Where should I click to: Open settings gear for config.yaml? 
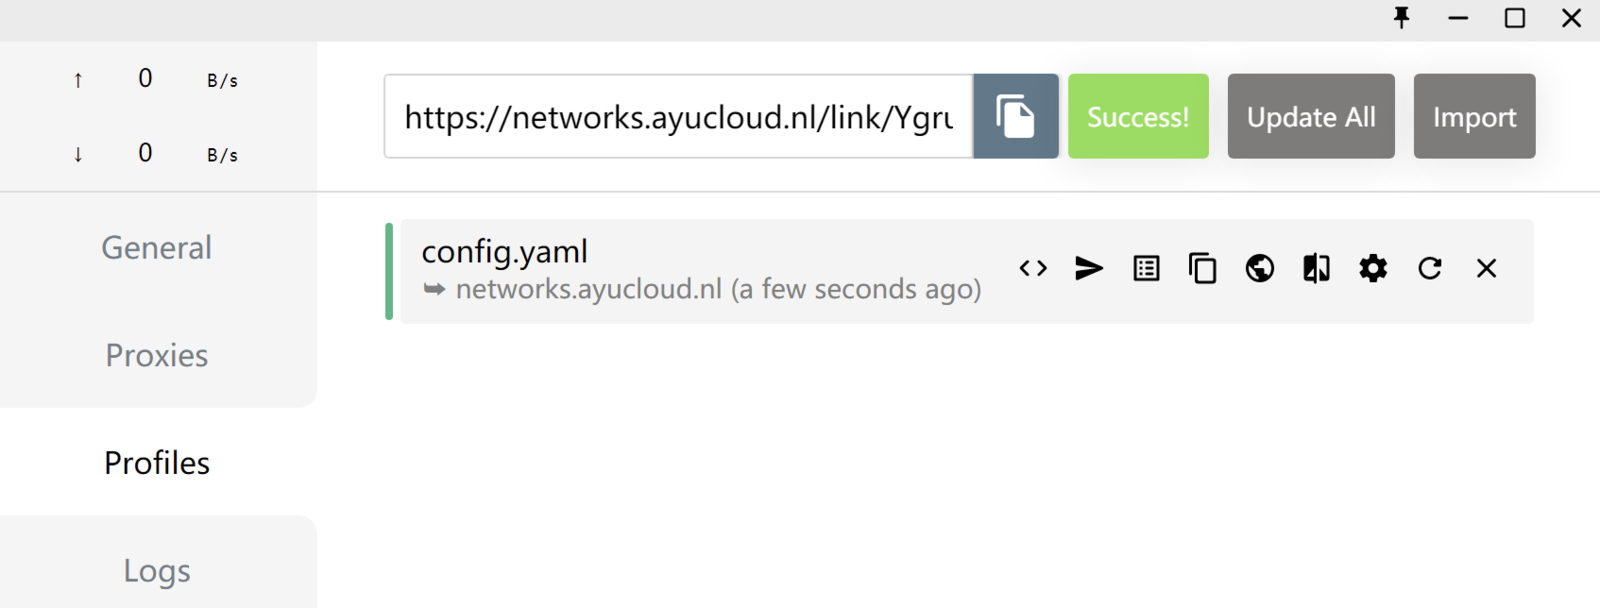[1373, 268]
